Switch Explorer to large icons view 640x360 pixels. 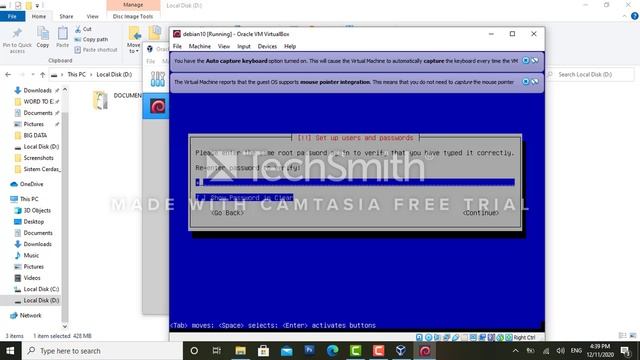tap(633, 336)
